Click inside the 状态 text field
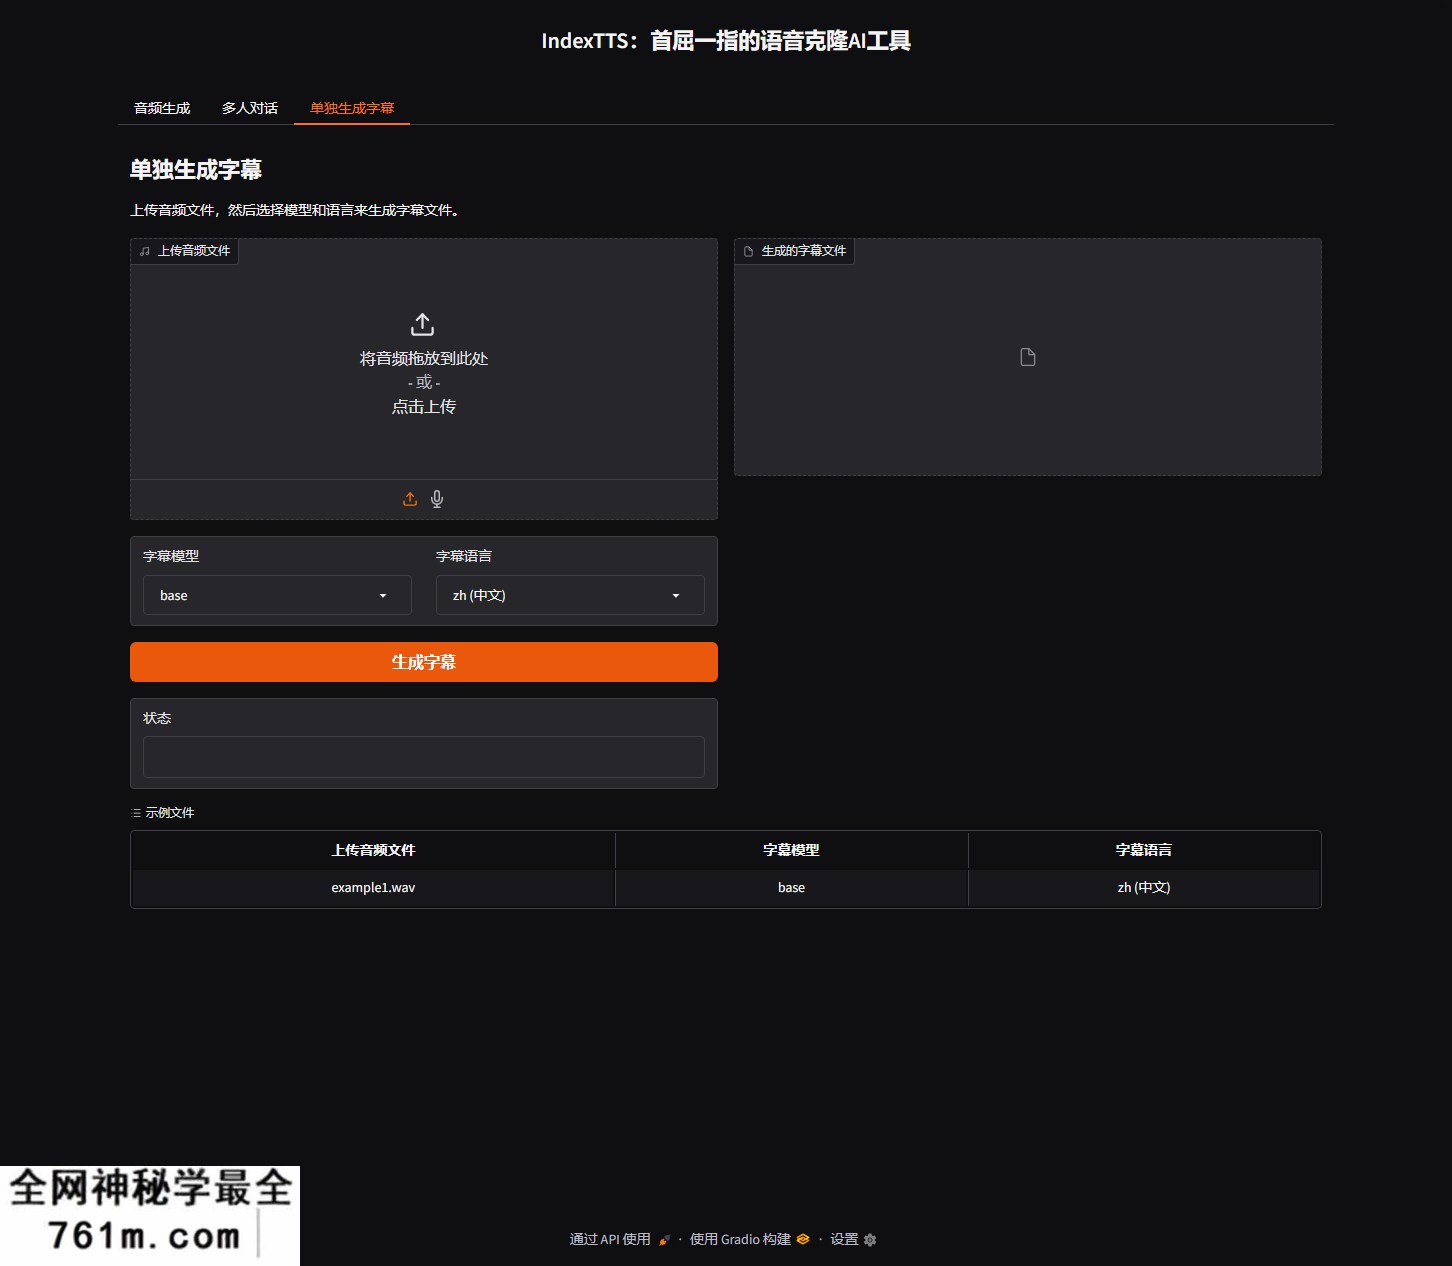The width and height of the screenshot is (1452, 1266). (424, 757)
